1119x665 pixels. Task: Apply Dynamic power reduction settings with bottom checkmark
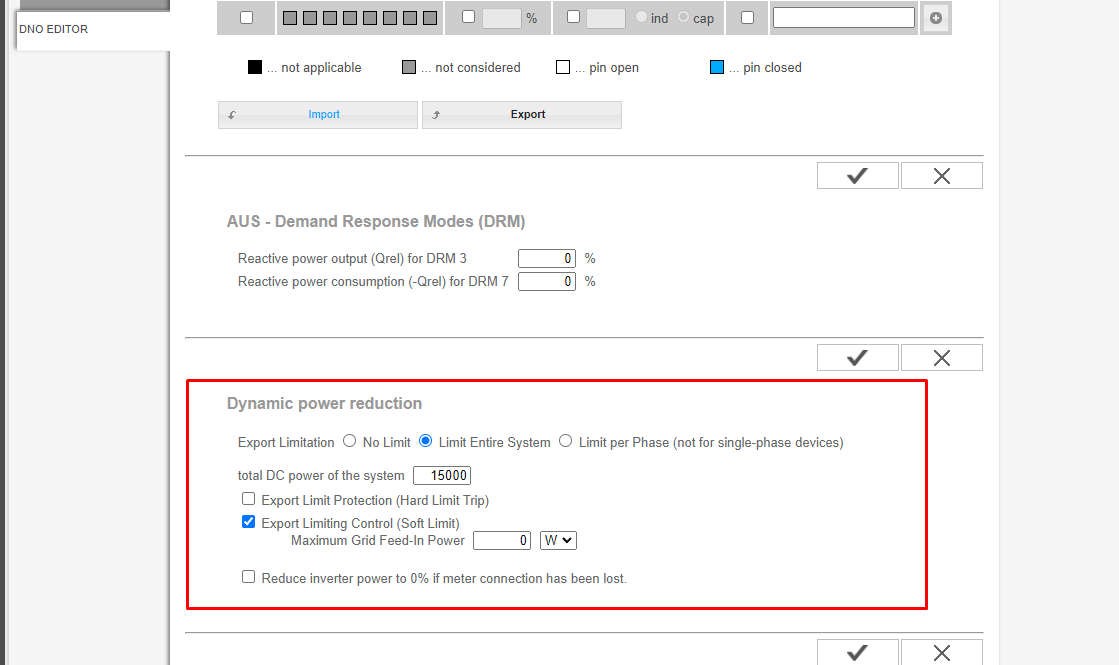857,653
